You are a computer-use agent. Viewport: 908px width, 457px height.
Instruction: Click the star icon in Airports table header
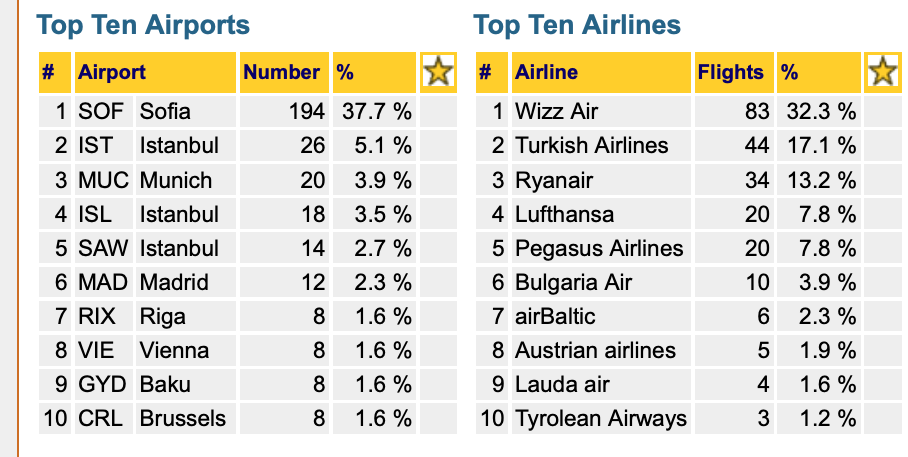tap(438, 72)
